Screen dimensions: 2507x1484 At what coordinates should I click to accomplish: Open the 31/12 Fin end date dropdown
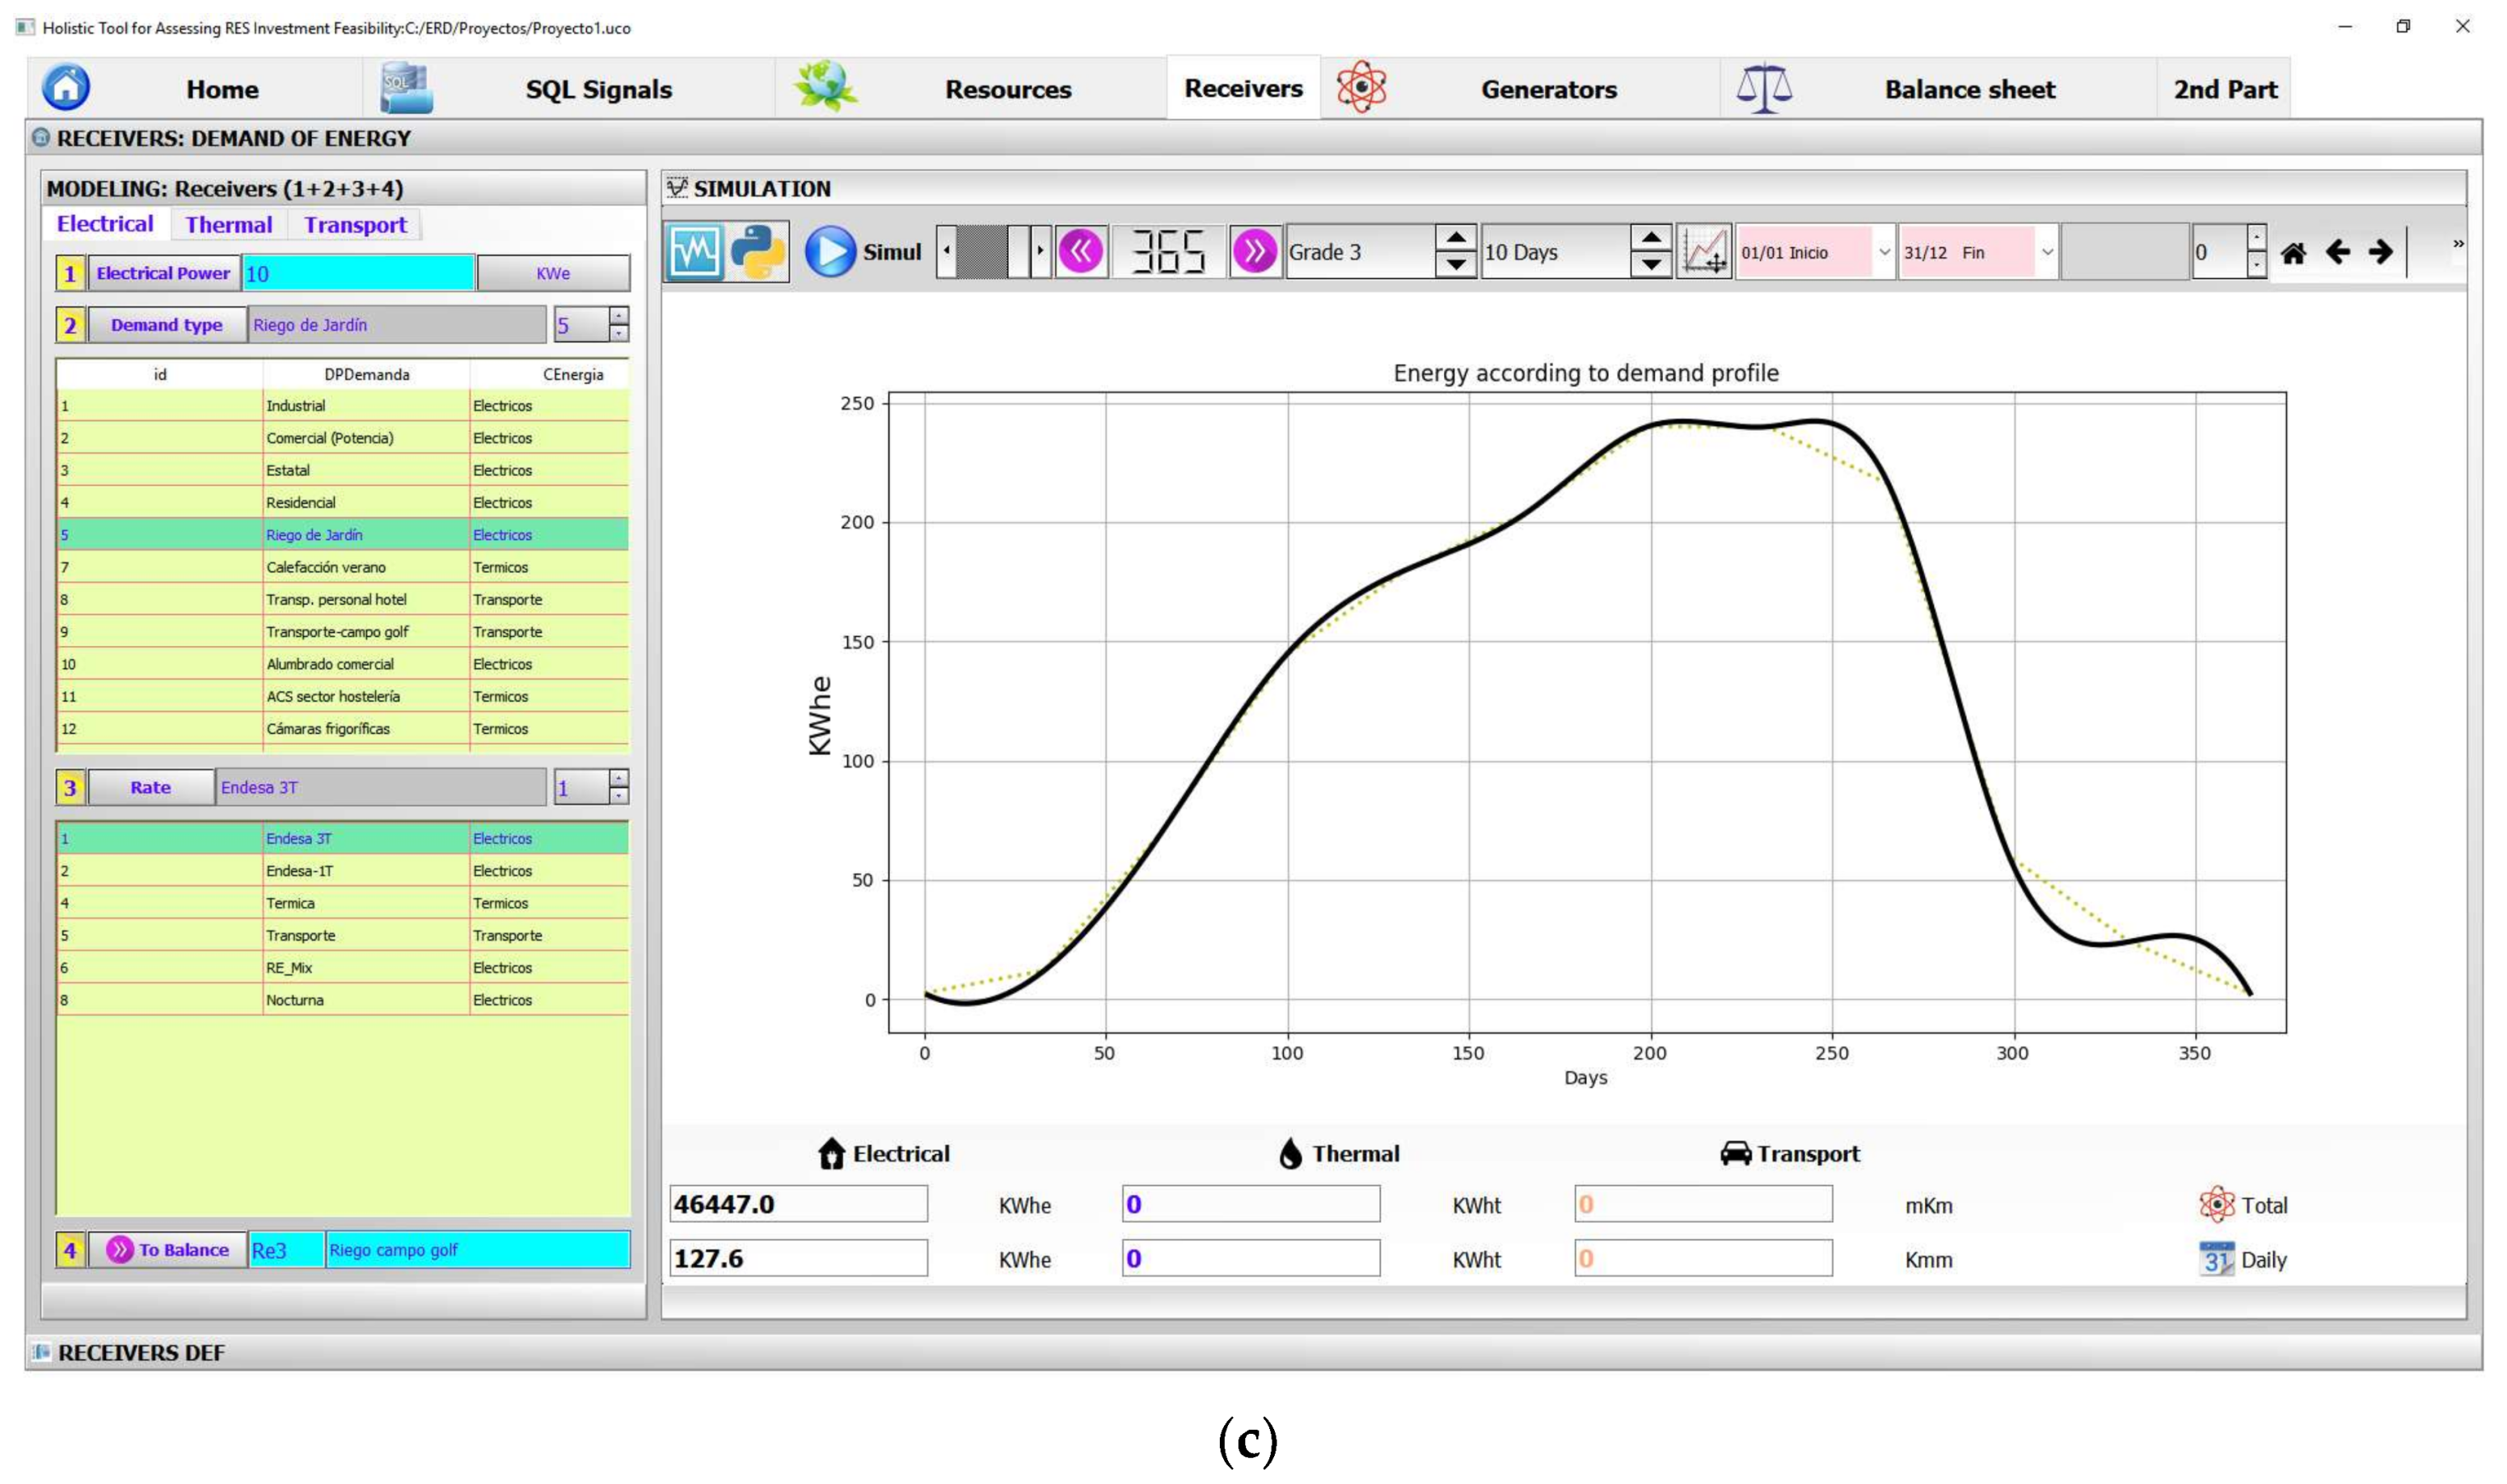pos(2046,252)
